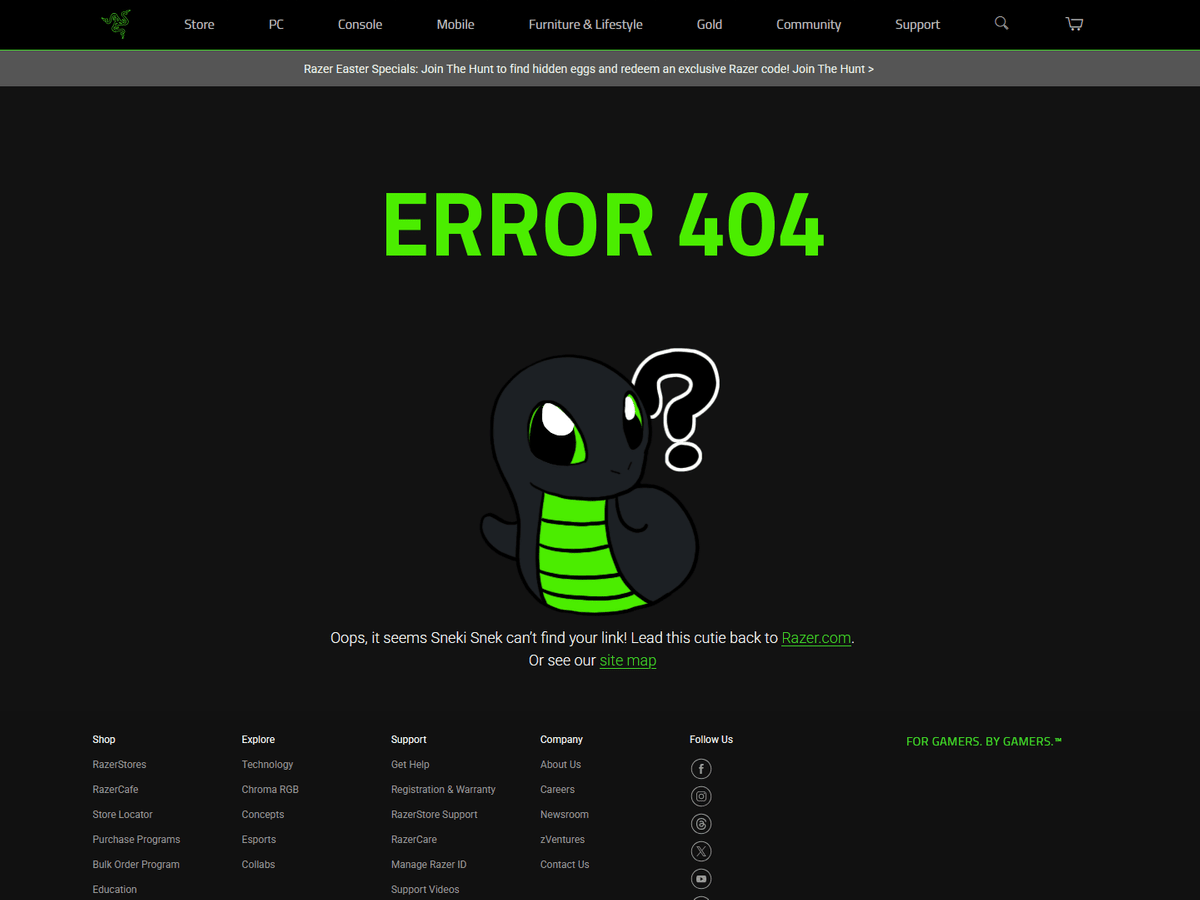Open Store Locator footer link
The width and height of the screenshot is (1200, 900).
(x=122, y=815)
